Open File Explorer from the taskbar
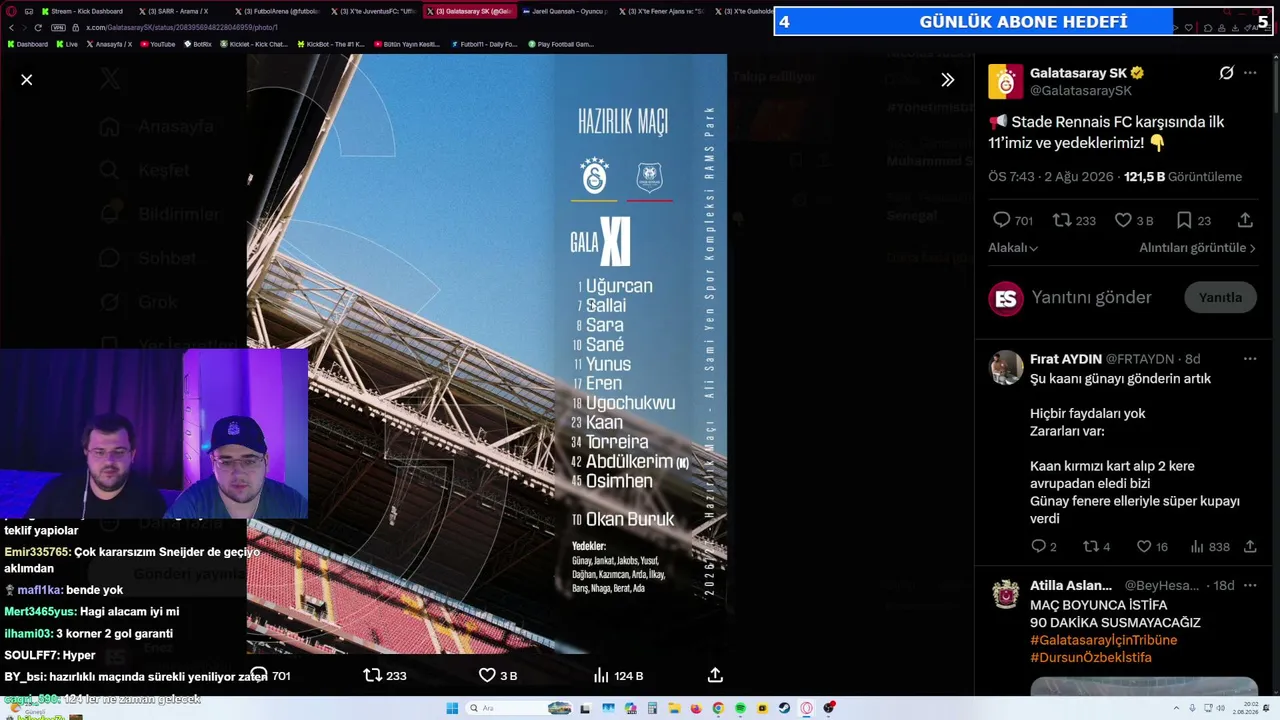The image size is (1280, 720). coord(674,708)
